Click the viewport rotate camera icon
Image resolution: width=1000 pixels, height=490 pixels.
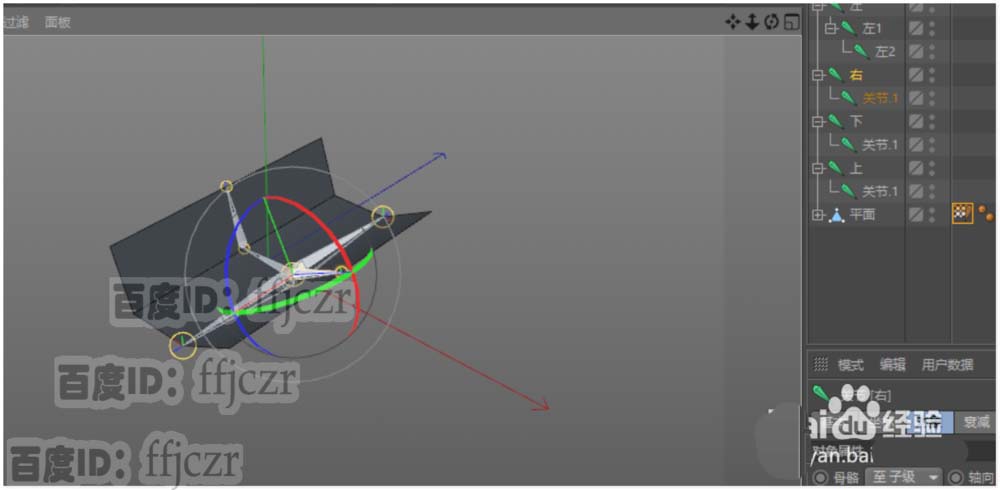click(x=772, y=22)
